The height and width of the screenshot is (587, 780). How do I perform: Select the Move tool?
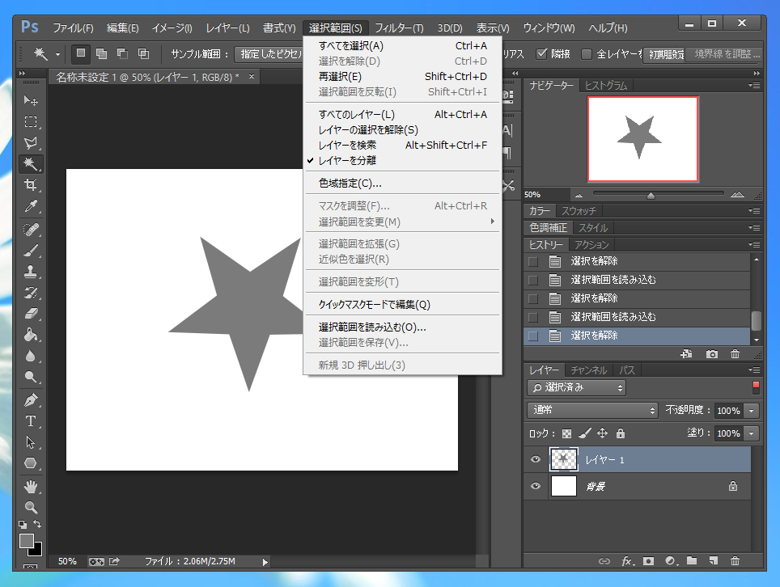click(30, 100)
